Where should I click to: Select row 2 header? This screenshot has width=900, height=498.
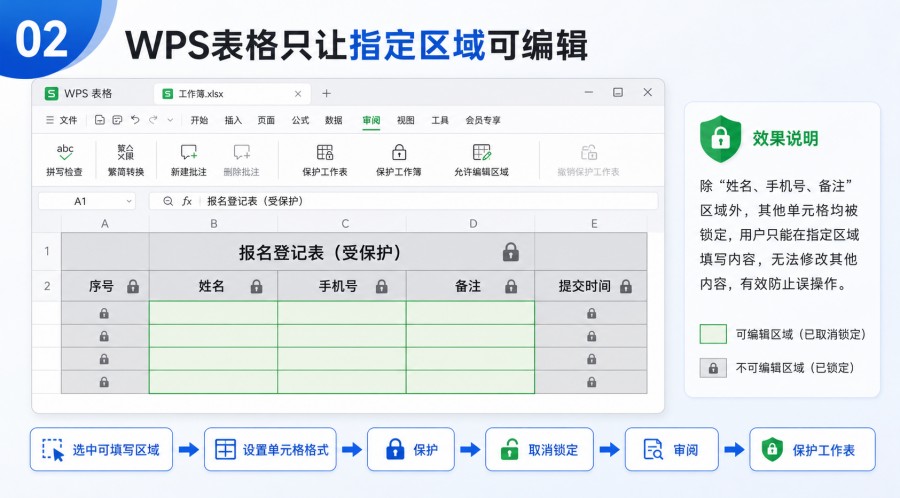point(46,286)
